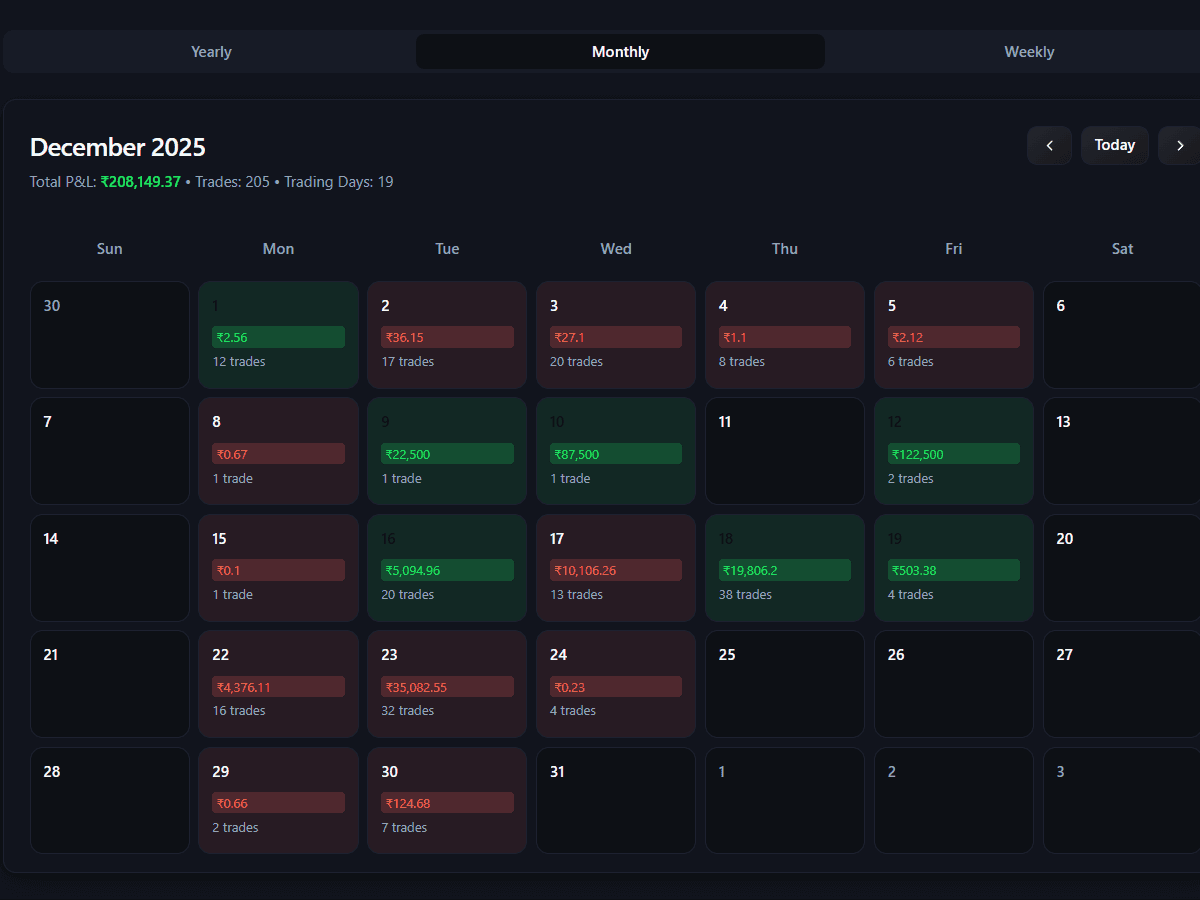Select December 18 with 38 trades
This screenshot has width=1200, height=900.
pos(784,567)
